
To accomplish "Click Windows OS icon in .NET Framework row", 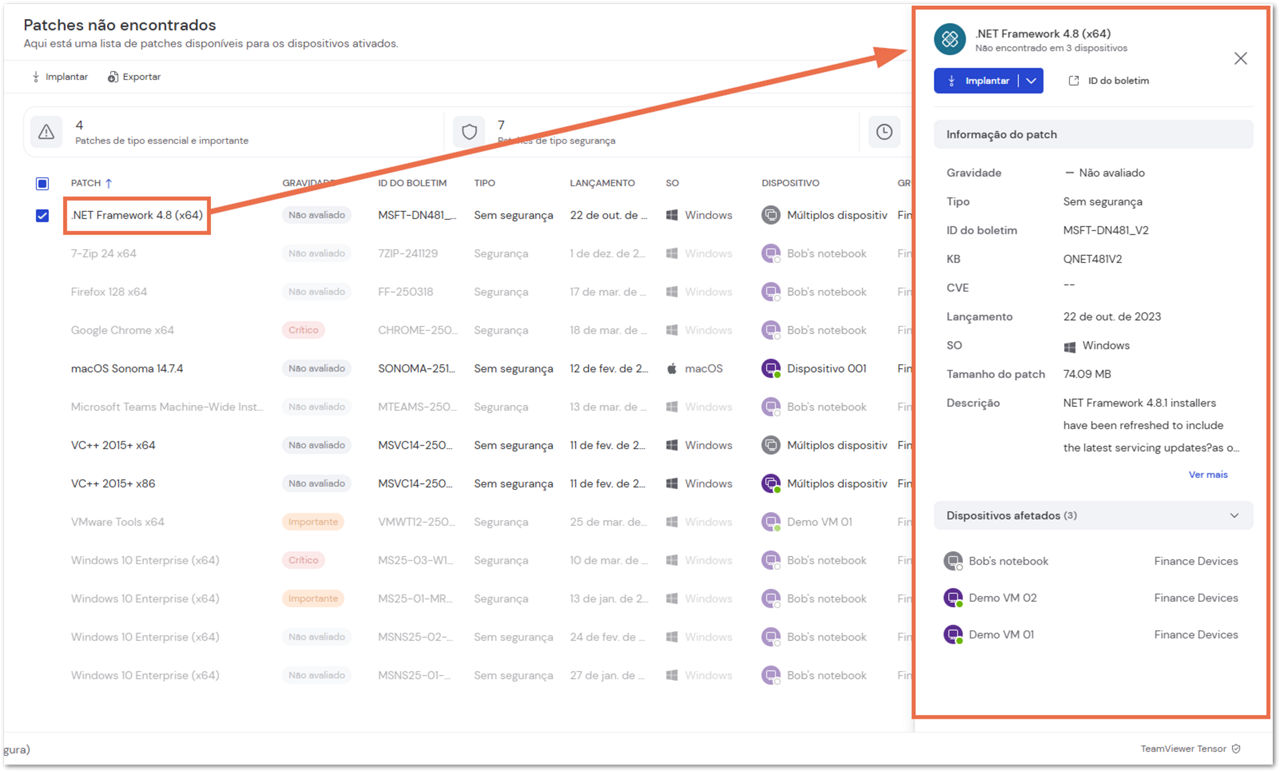I will click(672, 215).
